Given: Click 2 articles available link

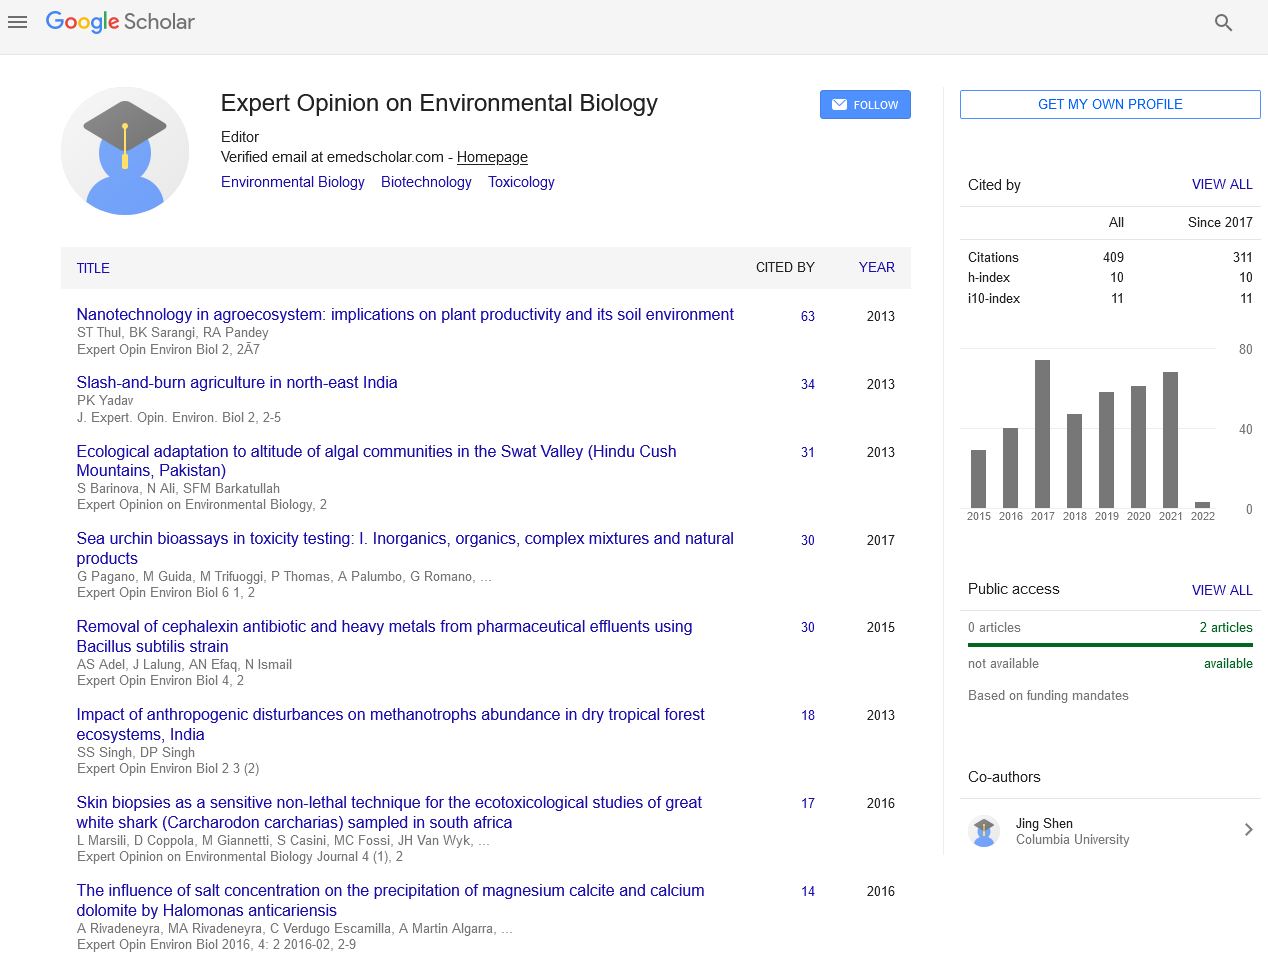Looking at the screenshot, I should [x=1226, y=627].
